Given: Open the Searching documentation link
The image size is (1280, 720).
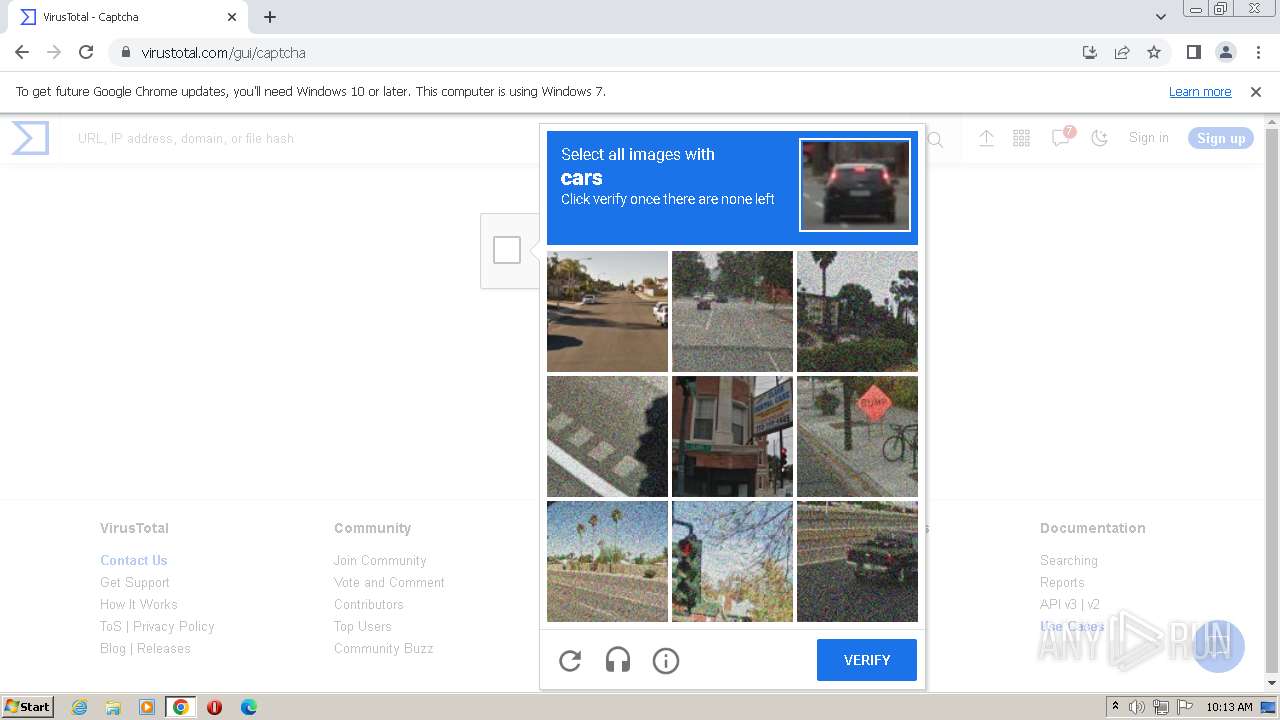Looking at the screenshot, I should 1069,560.
